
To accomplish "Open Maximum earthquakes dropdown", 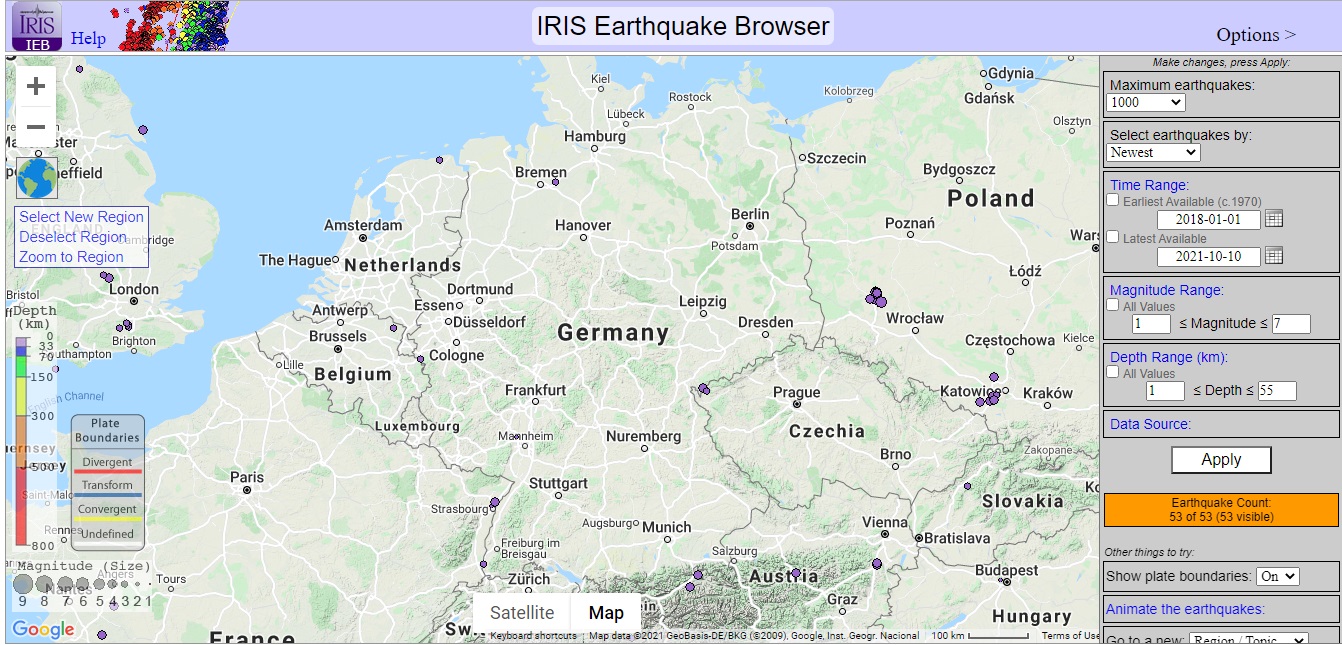I will click(1146, 102).
